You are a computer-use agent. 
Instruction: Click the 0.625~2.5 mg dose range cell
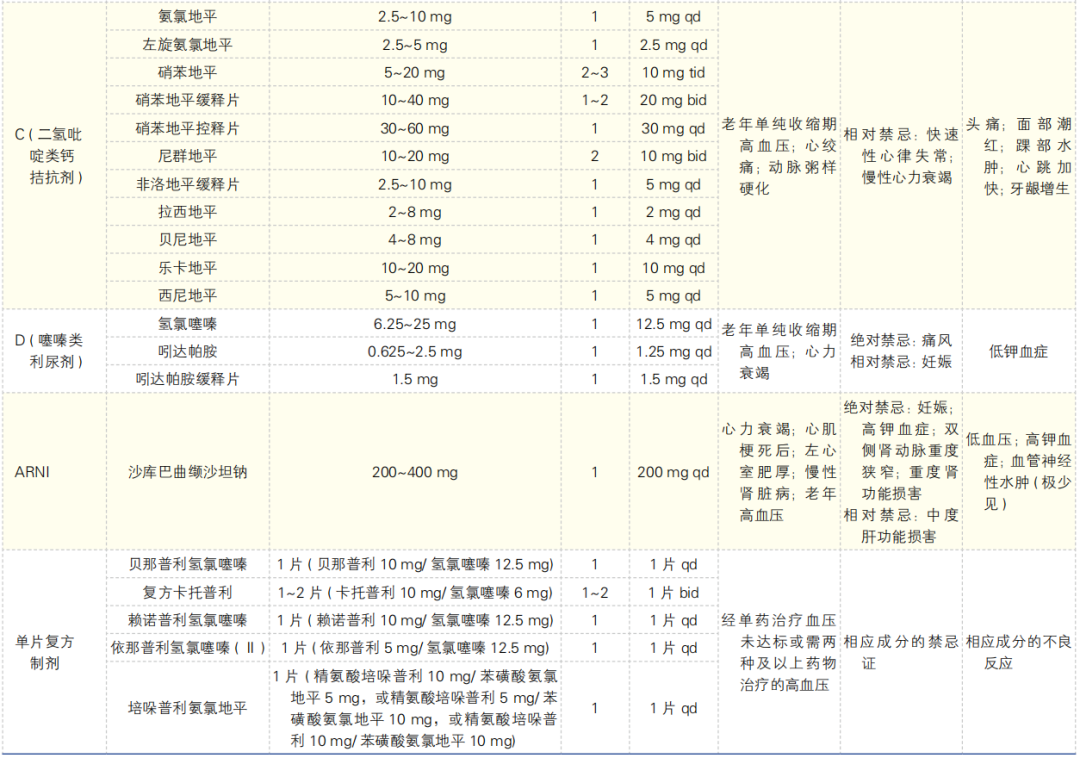click(415, 351)
